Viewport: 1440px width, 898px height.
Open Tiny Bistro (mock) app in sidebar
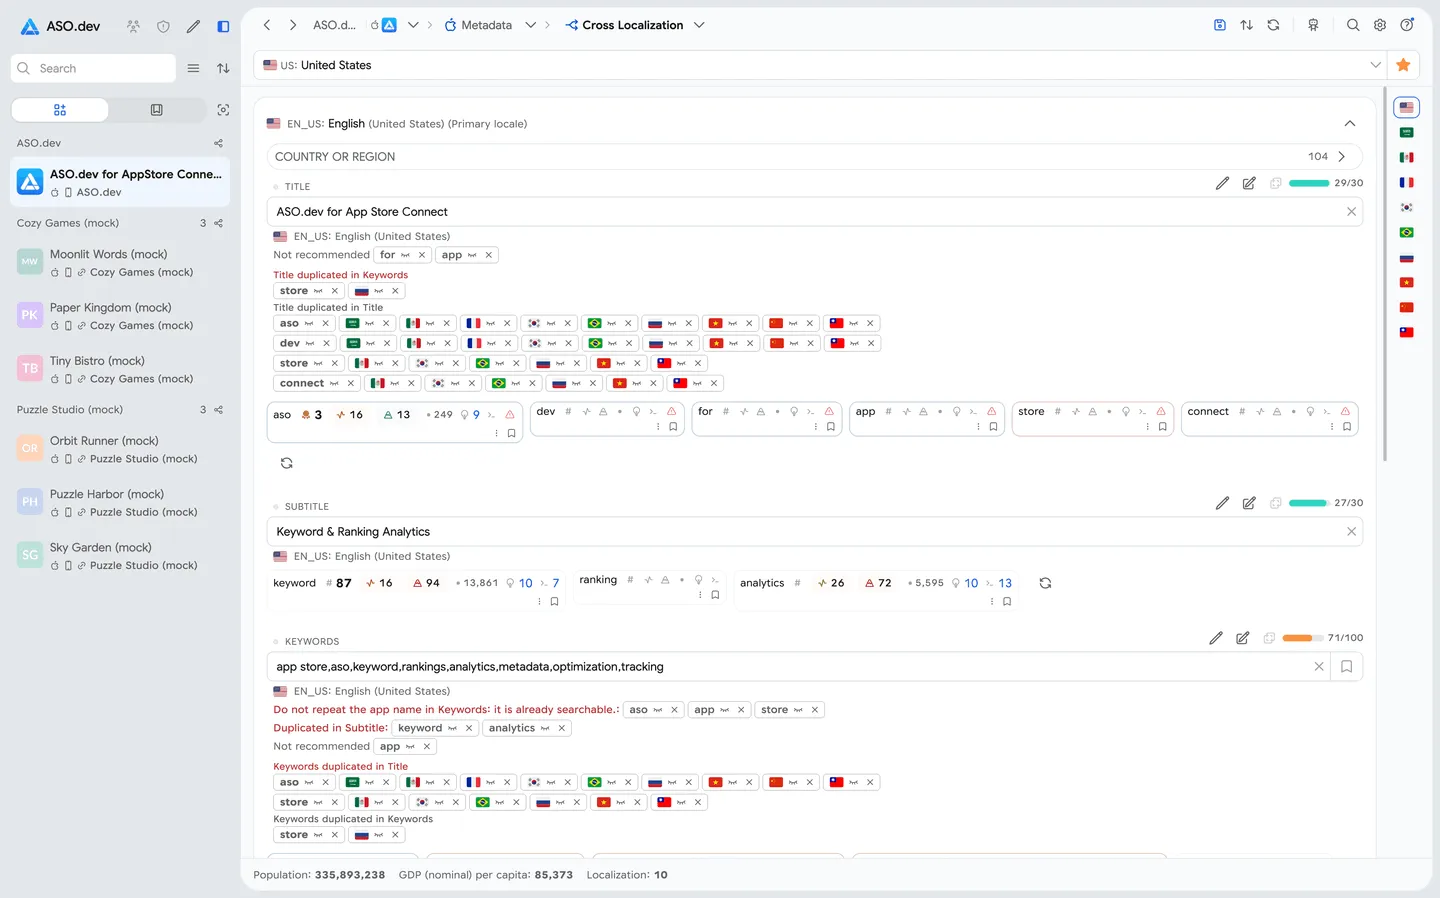(120, 369)
